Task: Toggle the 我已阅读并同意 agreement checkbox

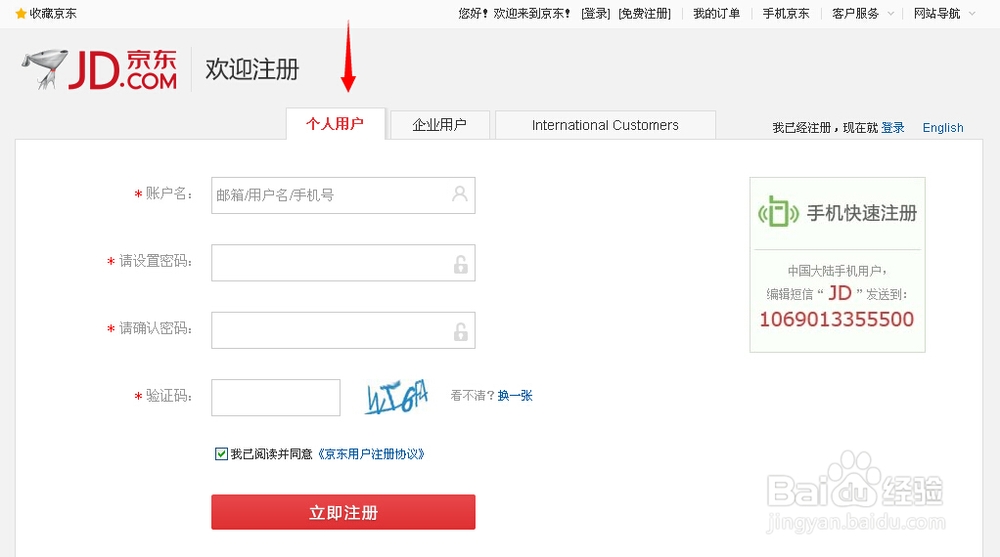Action: tap(221, 454)
